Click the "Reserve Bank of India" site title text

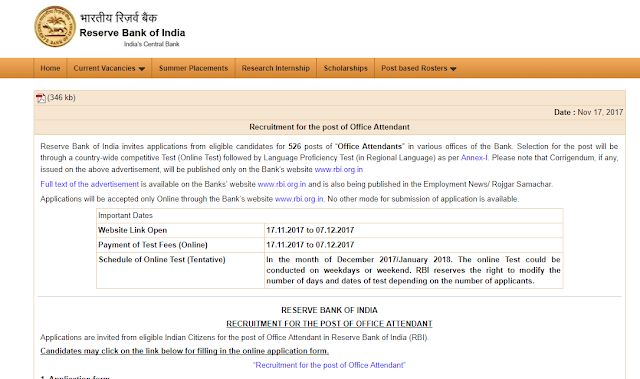[132, 33]
